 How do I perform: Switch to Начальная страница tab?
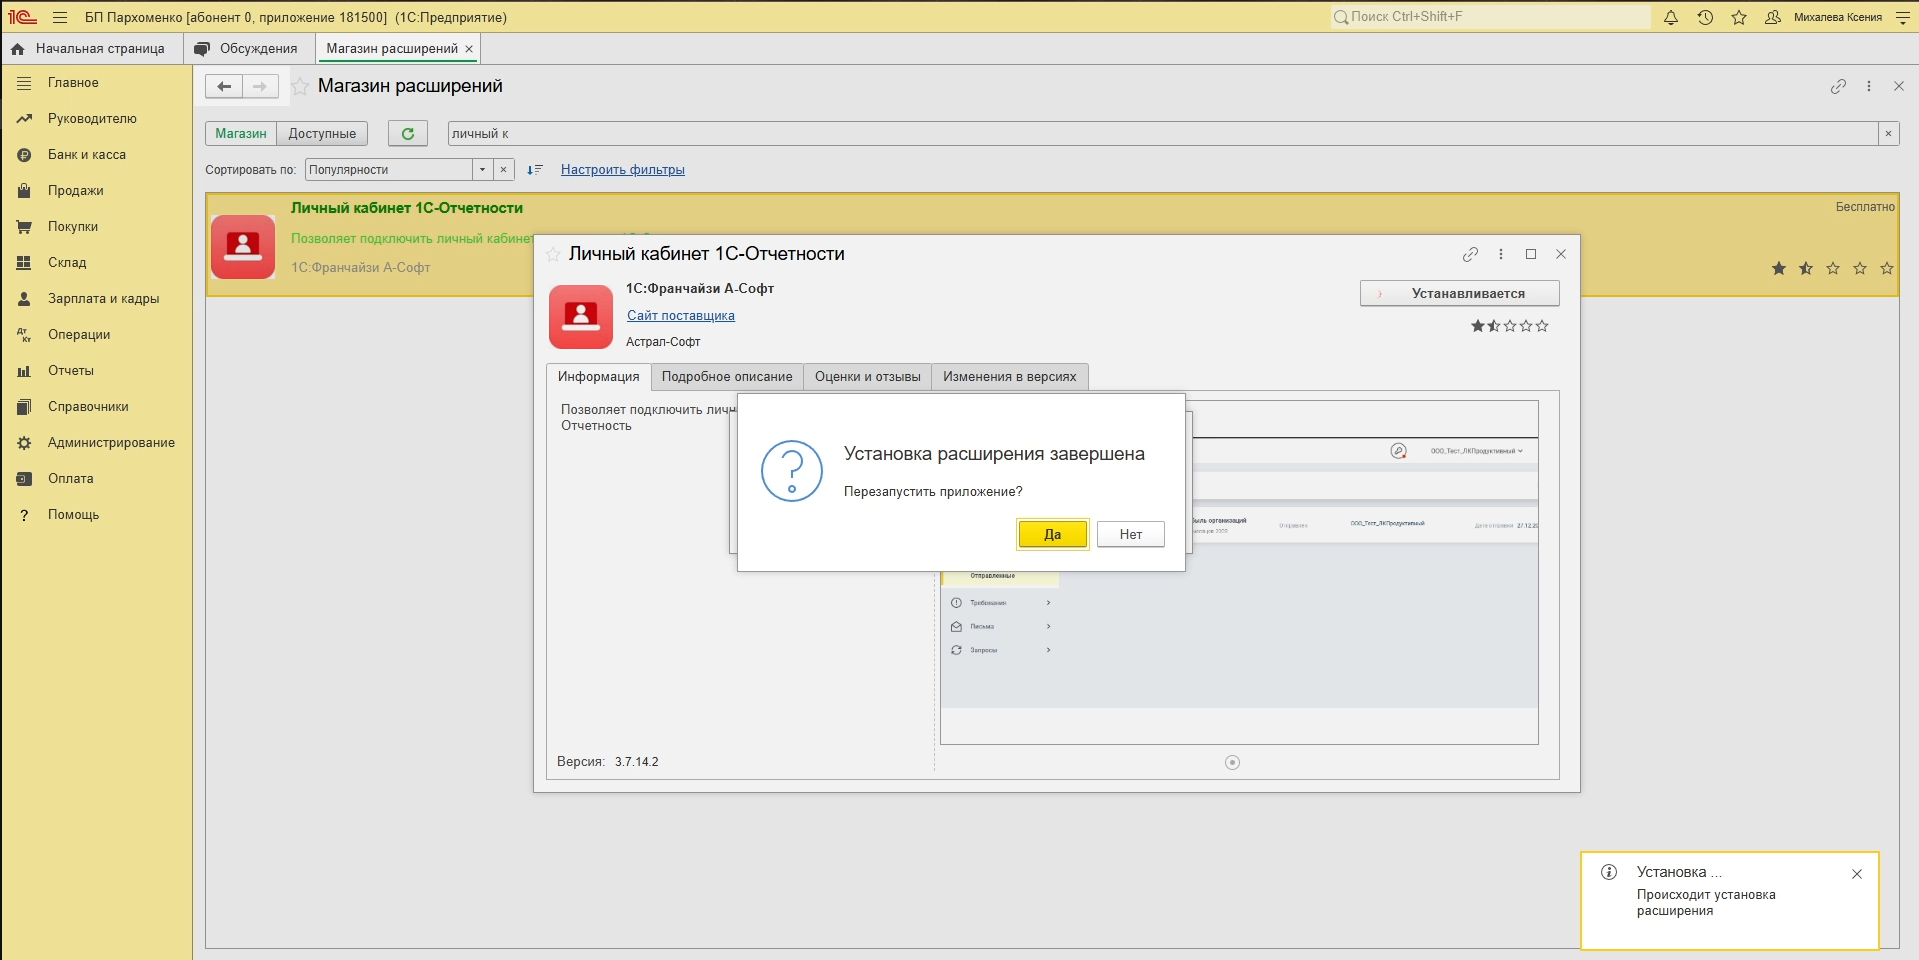(88, 48)
